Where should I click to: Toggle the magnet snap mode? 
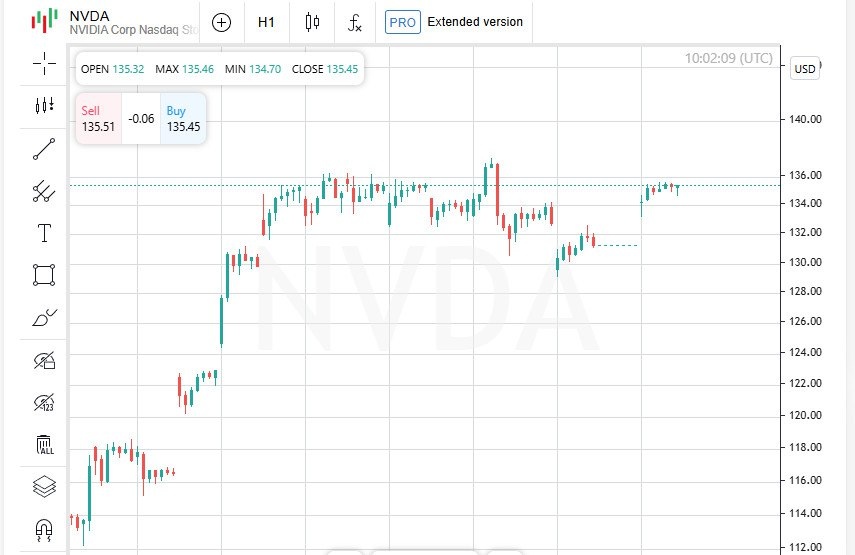point(44,529)
